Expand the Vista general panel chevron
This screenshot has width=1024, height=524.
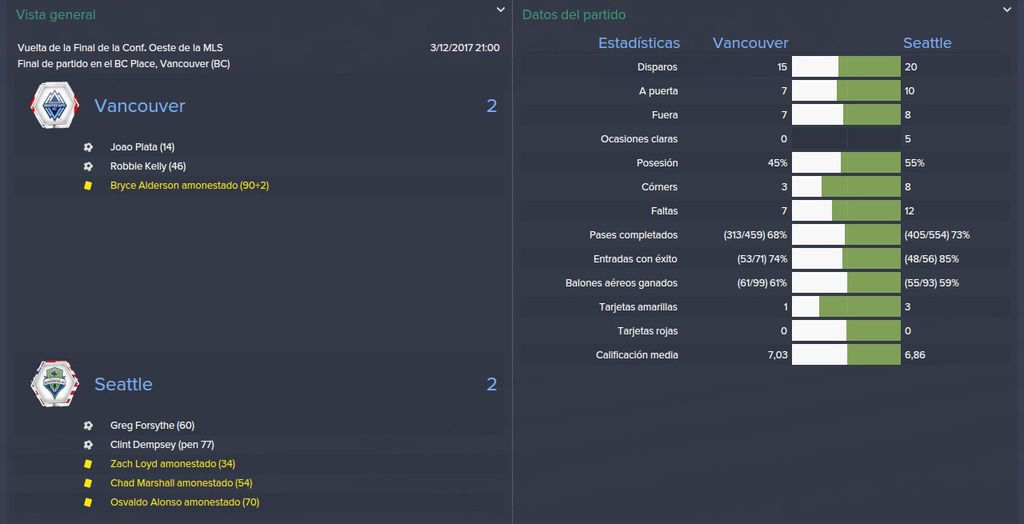click(x=500, y=10)
